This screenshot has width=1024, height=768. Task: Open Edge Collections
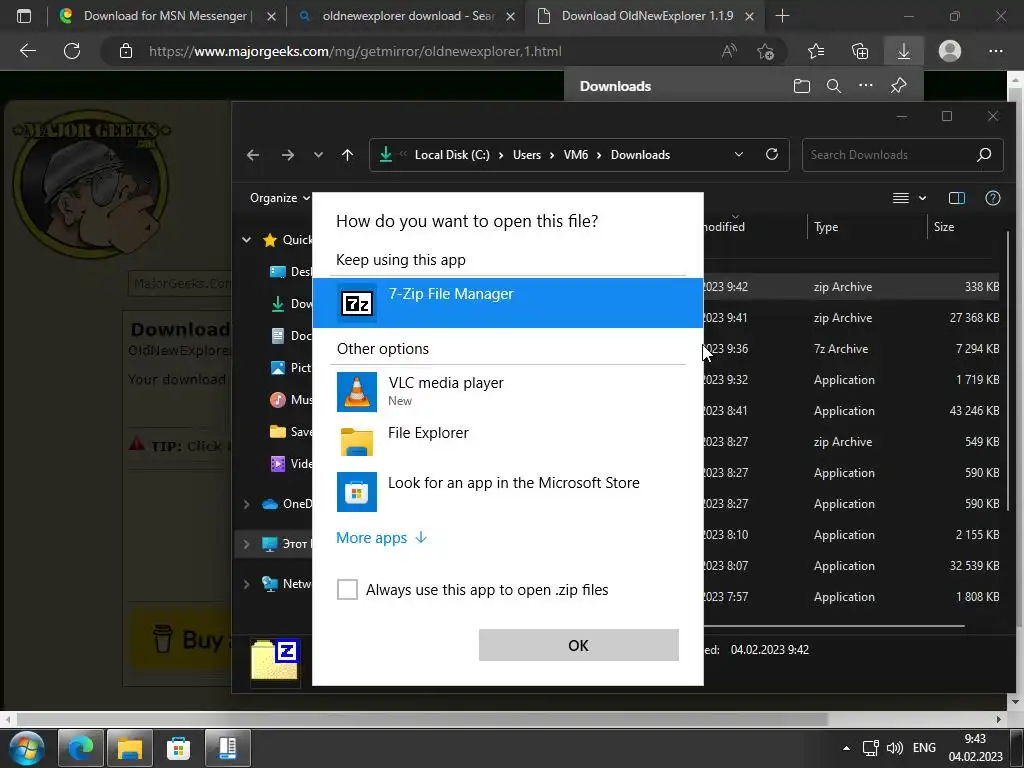(860, 51)
